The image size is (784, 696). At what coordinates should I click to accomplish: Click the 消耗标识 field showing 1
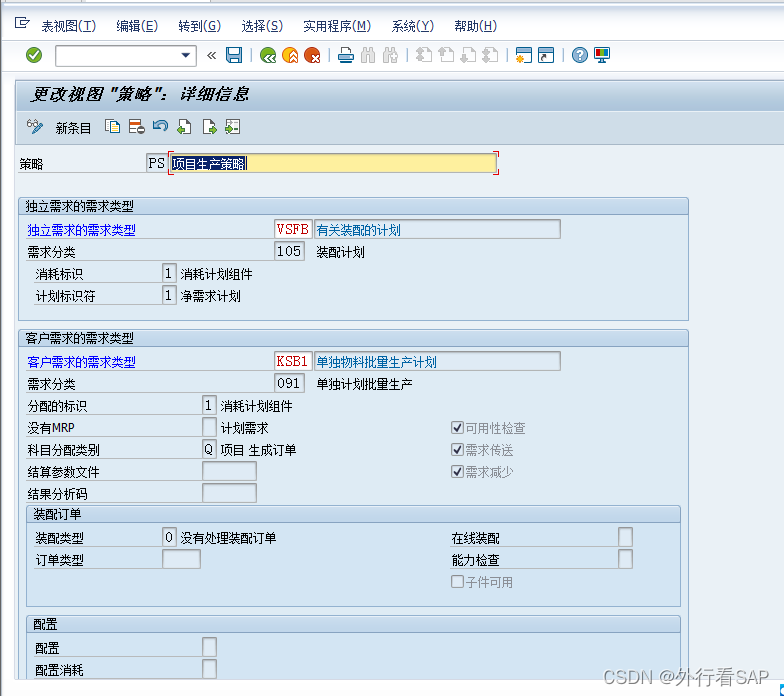click(x=169, y=273)
